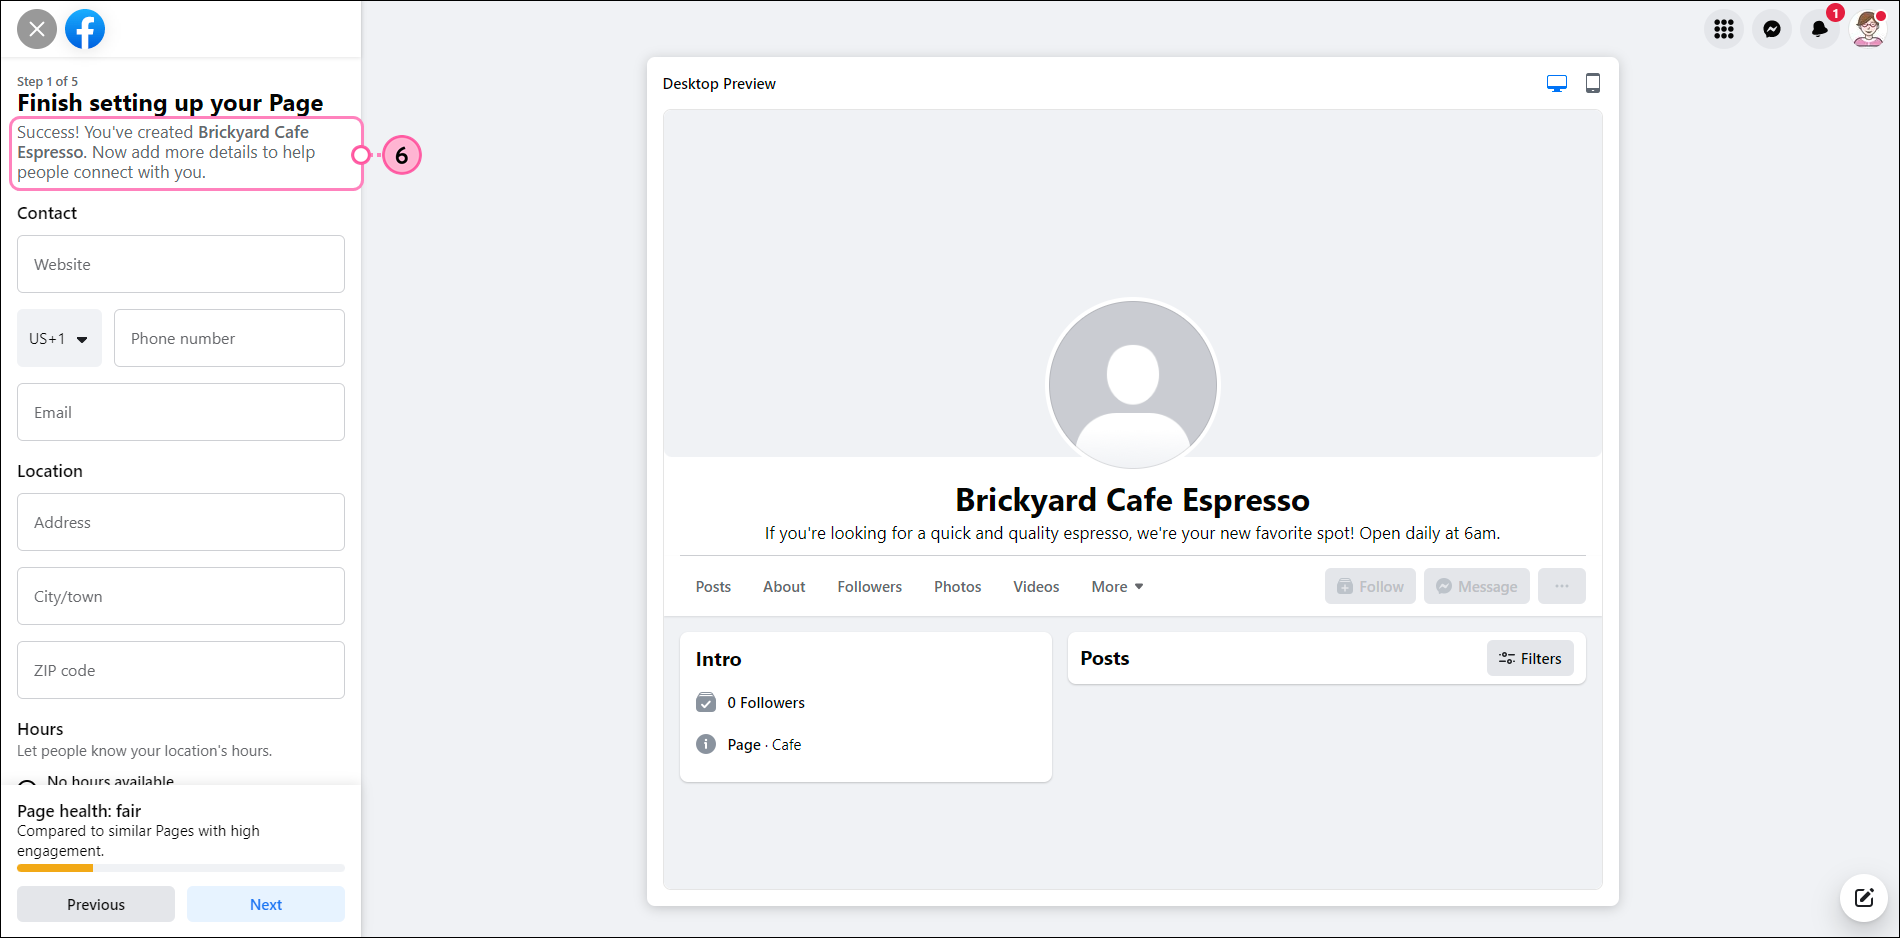Close the page setup with the X icon

coord(37,29)
